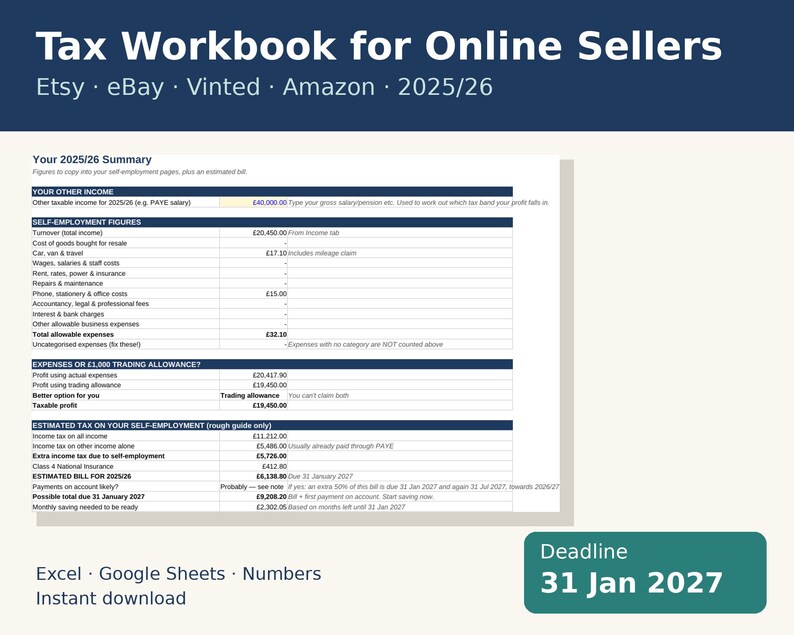The width and height of the screenshot is (794, 635).
Task: Click the Extra income tax value £5,726.00
Action: point(271,456)
